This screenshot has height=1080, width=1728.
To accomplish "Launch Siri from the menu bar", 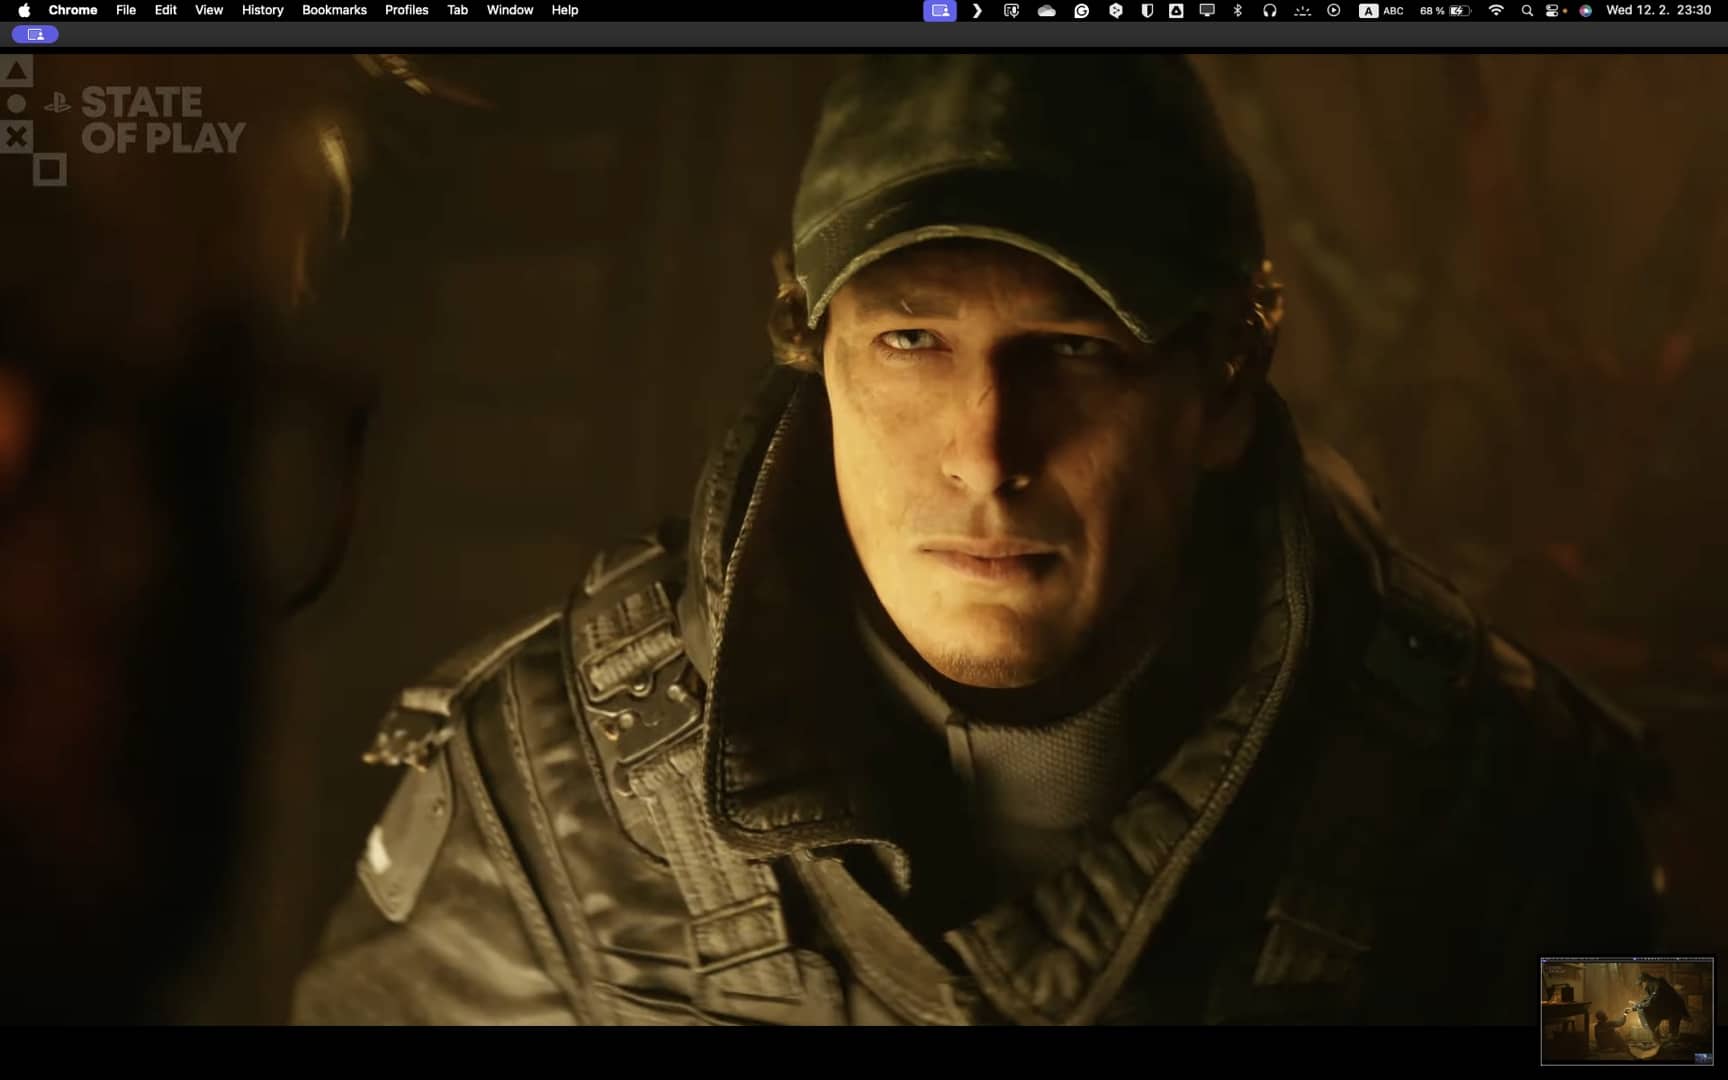I will point(1585,10).
